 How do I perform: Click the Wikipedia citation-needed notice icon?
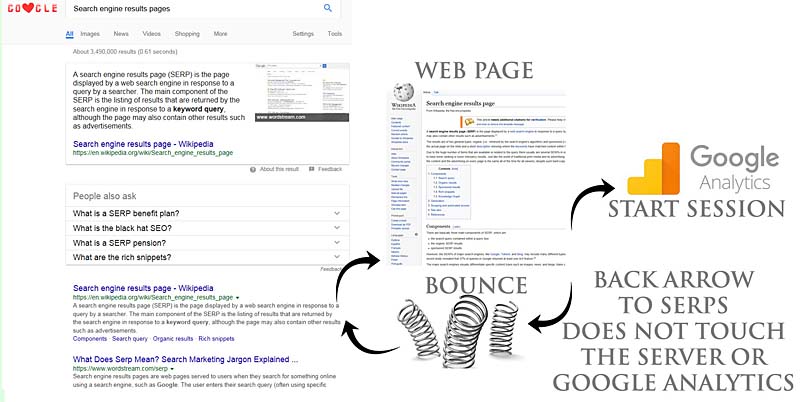point(467,122)
